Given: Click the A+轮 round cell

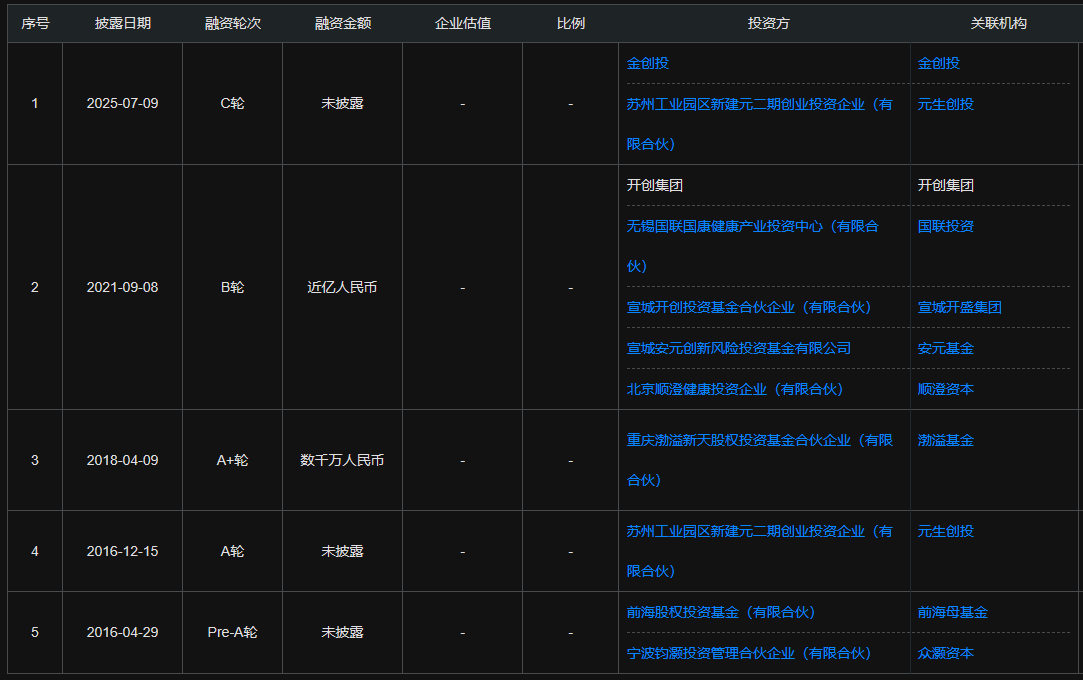Looking at the screenshot, I should click(232, 460).
